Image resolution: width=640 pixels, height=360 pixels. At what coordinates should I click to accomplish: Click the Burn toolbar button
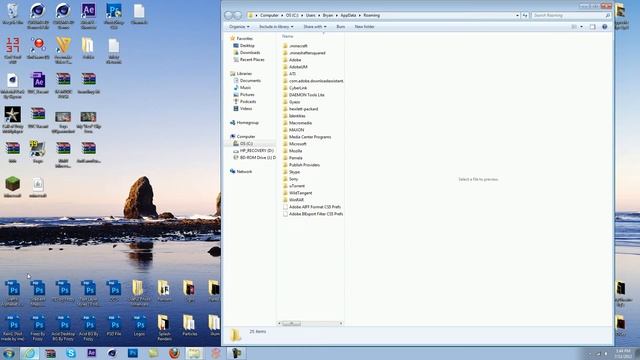coord(340,27)
